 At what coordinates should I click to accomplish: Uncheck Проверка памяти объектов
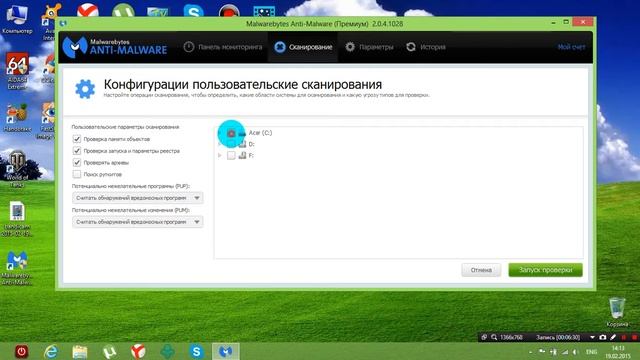[77, 139]
